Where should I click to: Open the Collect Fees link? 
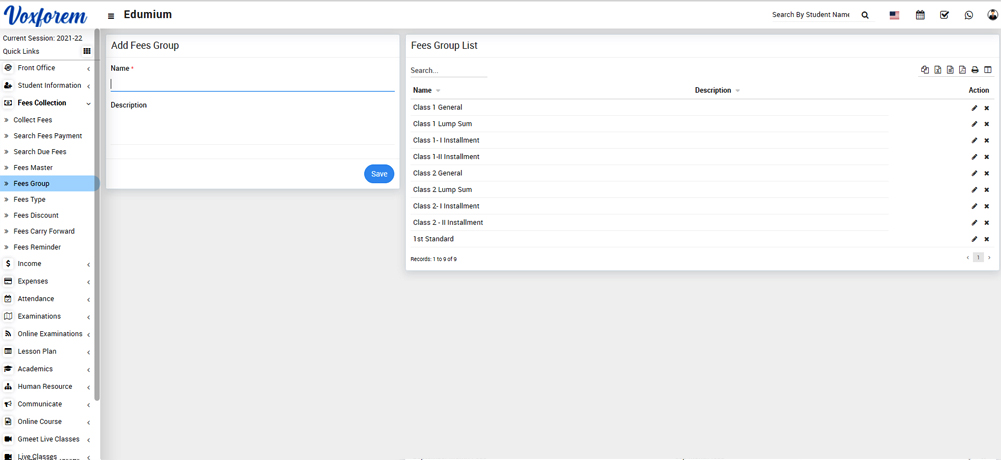click(33, 120)
